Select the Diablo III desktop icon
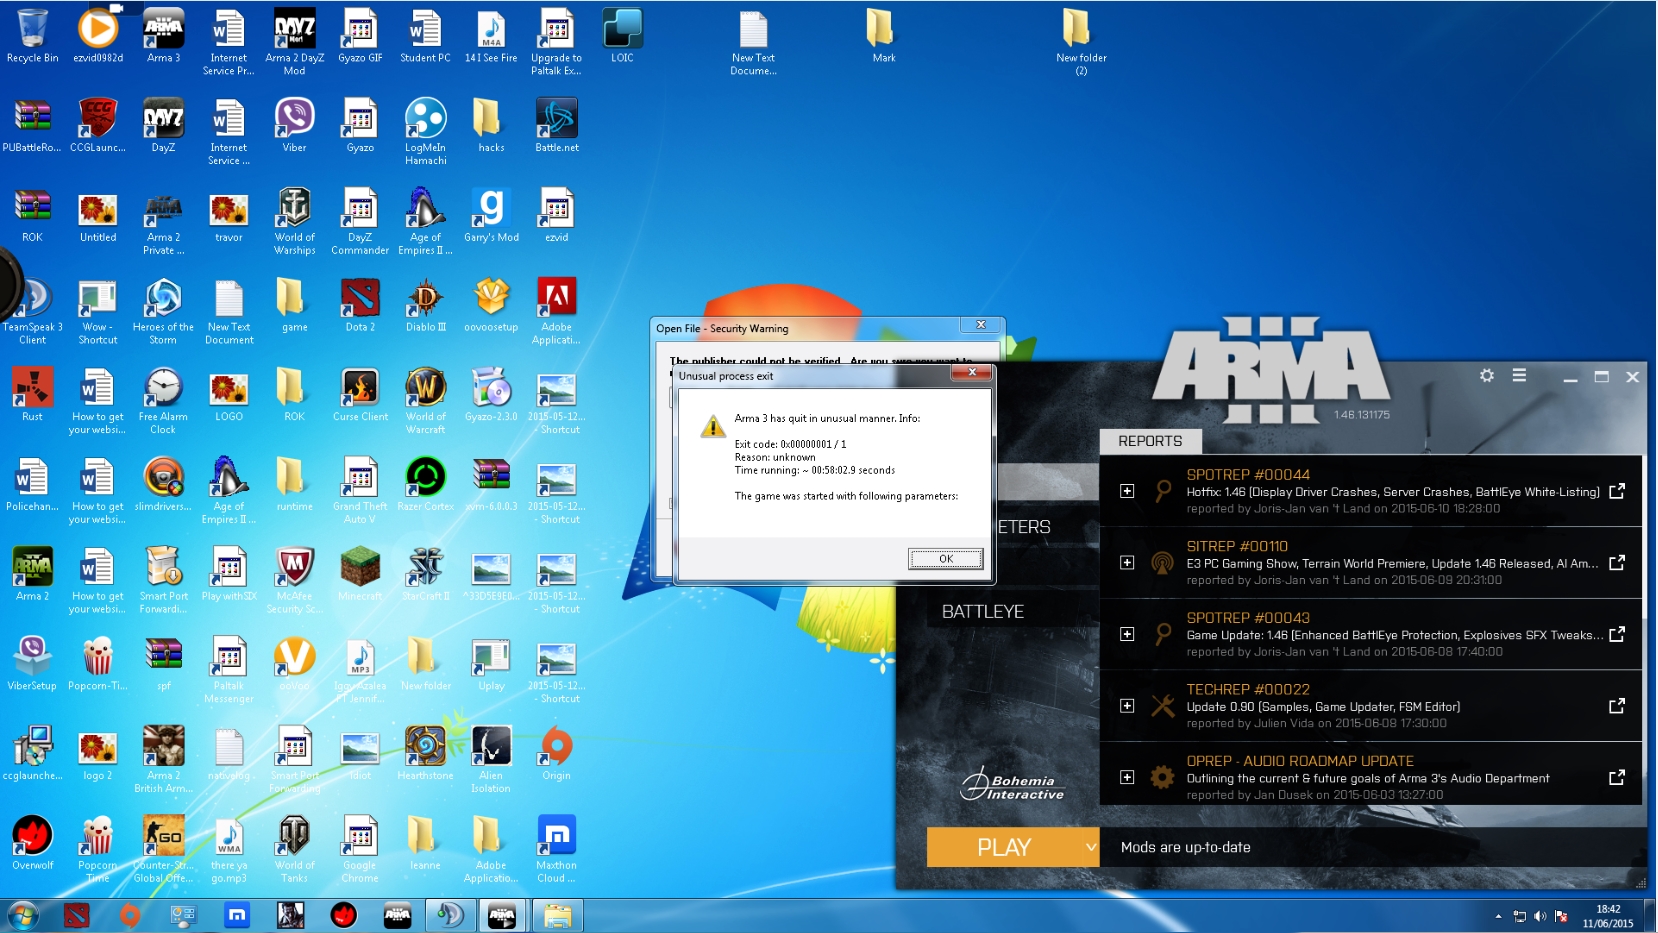The height and width of the screenshot is (933, 1658). (x=426, y=306)
